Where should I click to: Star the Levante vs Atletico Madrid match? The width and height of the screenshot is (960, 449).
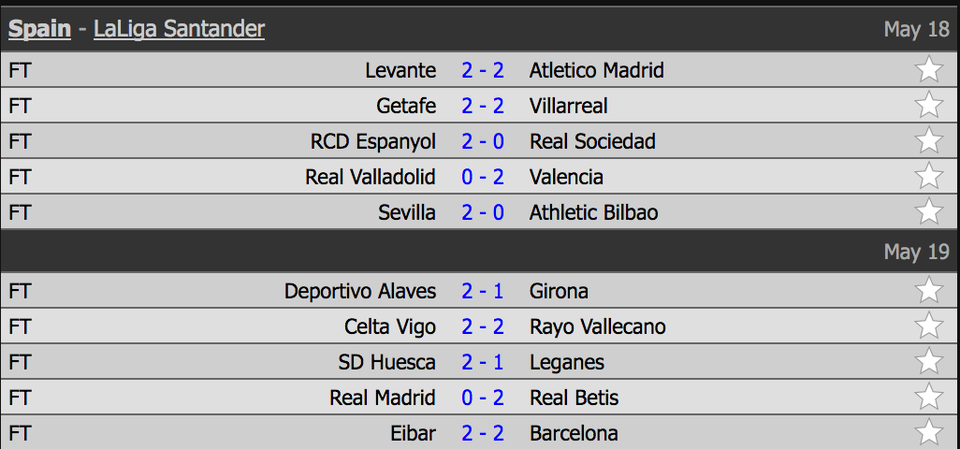(x=929, y=70)
